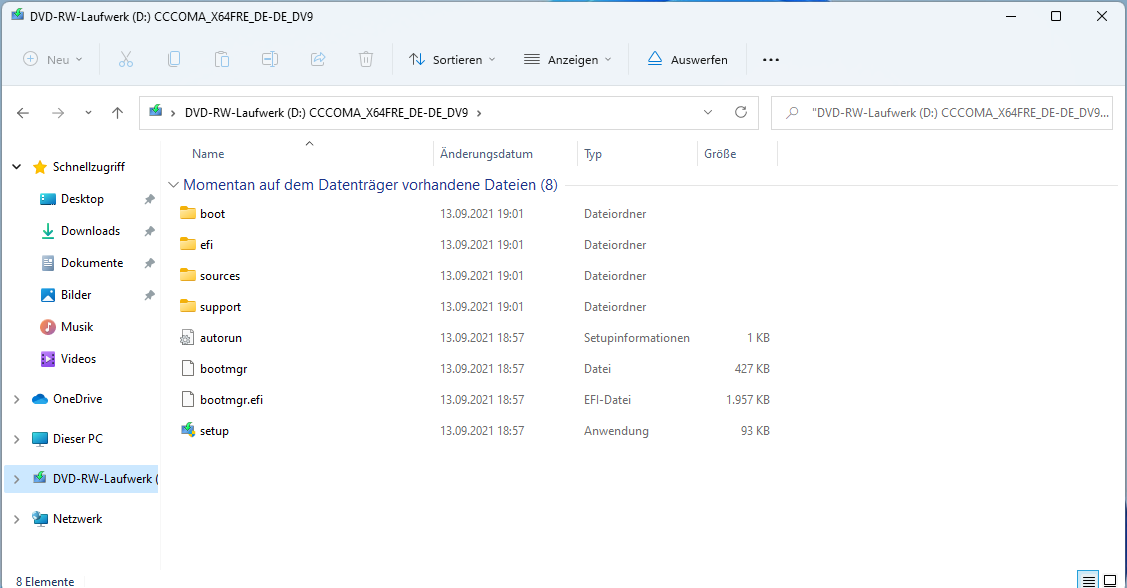The width and height of the screenshot is (1127, 588).
Task: Click 'Setupinformationen' type cell
Action: [637, 338]
